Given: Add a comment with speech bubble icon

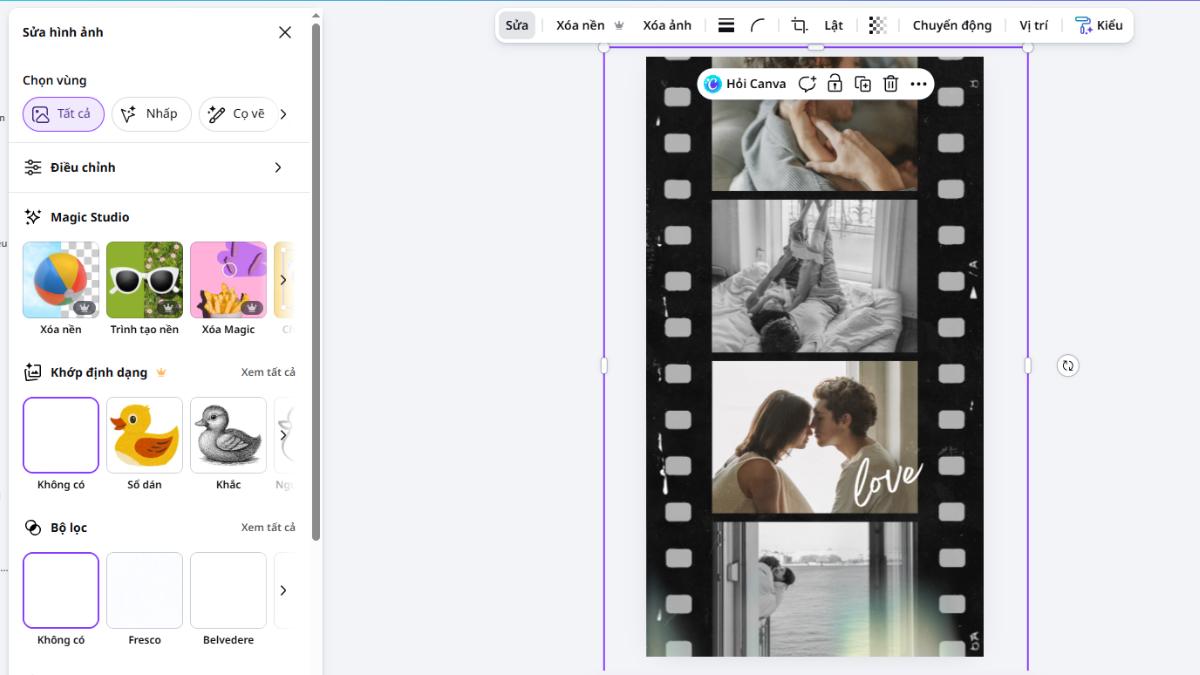Looking at the screenshot, I should [806, 84].
